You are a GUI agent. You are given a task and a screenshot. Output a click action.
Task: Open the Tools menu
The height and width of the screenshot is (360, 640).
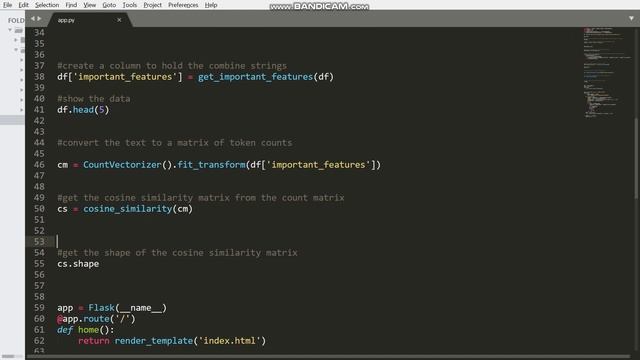[x=130, y=5]
